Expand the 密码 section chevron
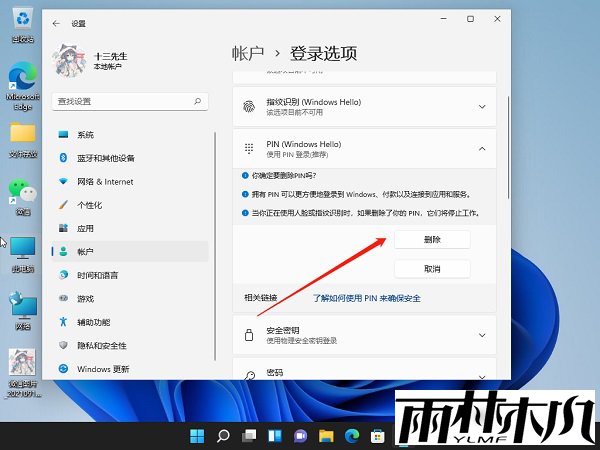Image resolution: width=600 pixels, height=450 pixels. tap(482, 377)
